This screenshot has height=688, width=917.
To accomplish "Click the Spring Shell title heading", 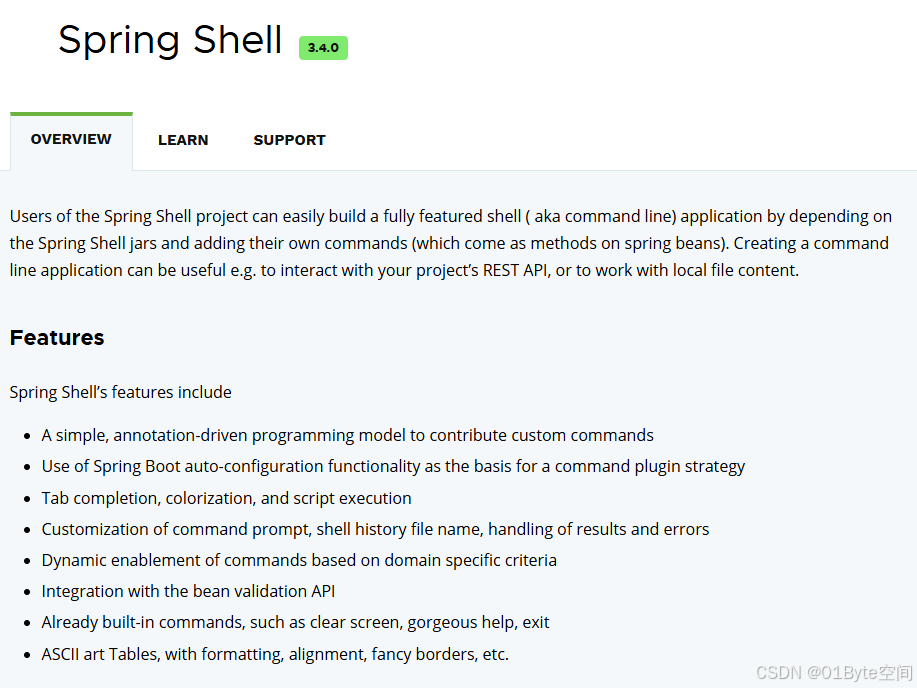I will pos(169,40).
